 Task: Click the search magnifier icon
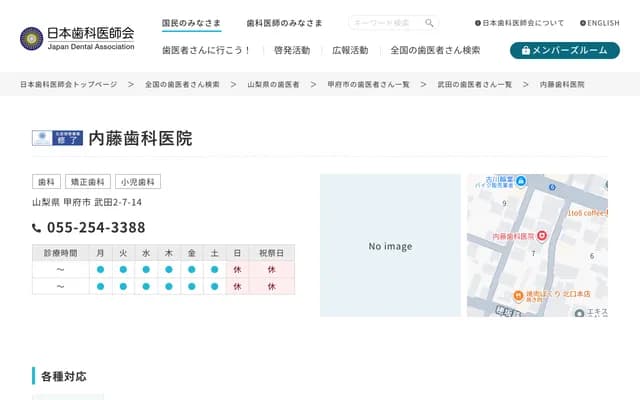(x=429, y=23)
